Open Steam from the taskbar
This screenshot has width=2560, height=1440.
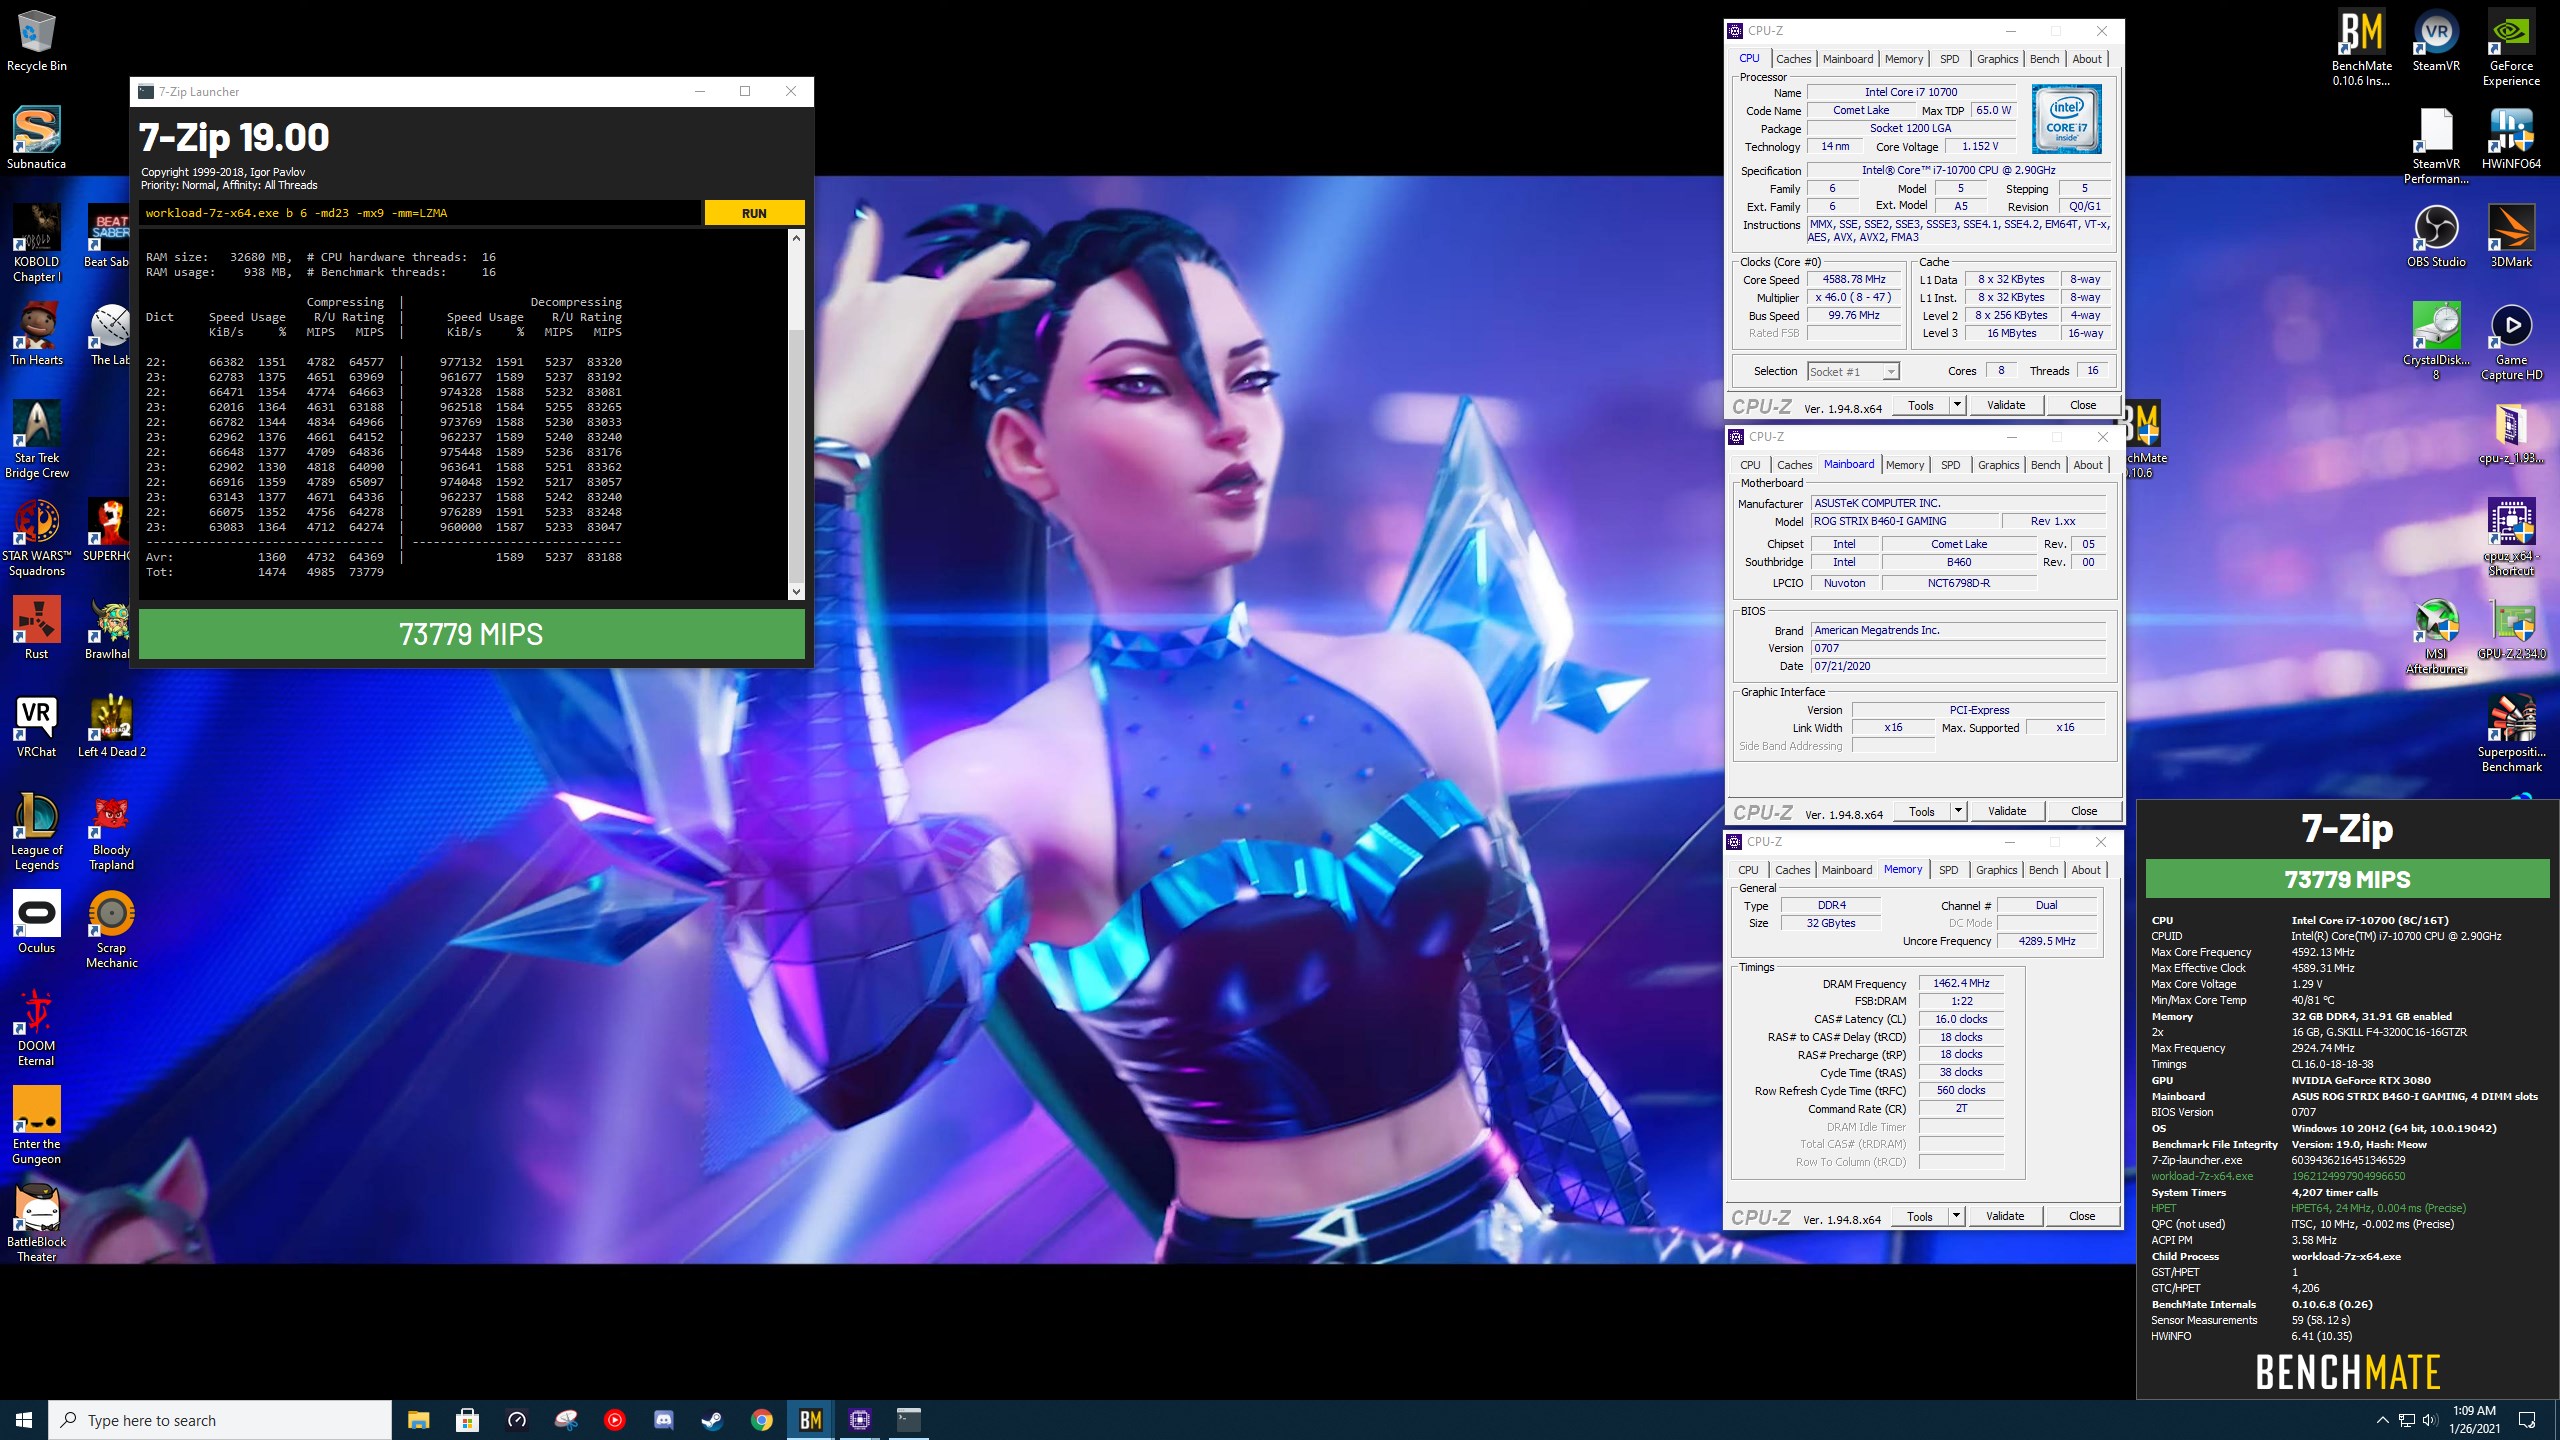(713, 1420)
